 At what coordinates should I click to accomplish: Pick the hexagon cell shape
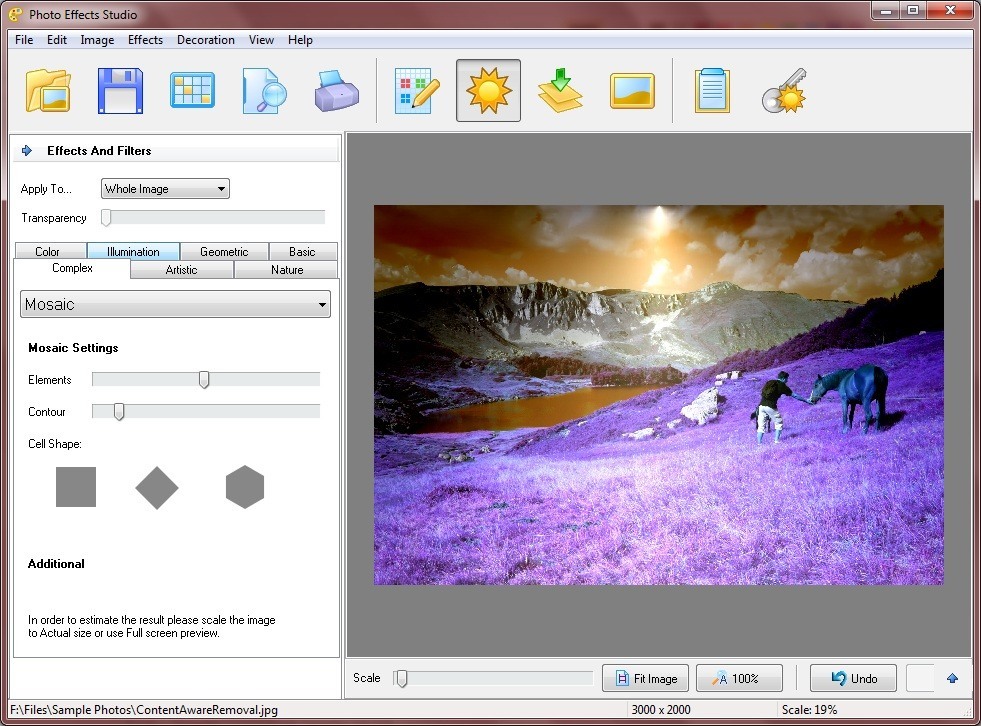tap(245, 487)
